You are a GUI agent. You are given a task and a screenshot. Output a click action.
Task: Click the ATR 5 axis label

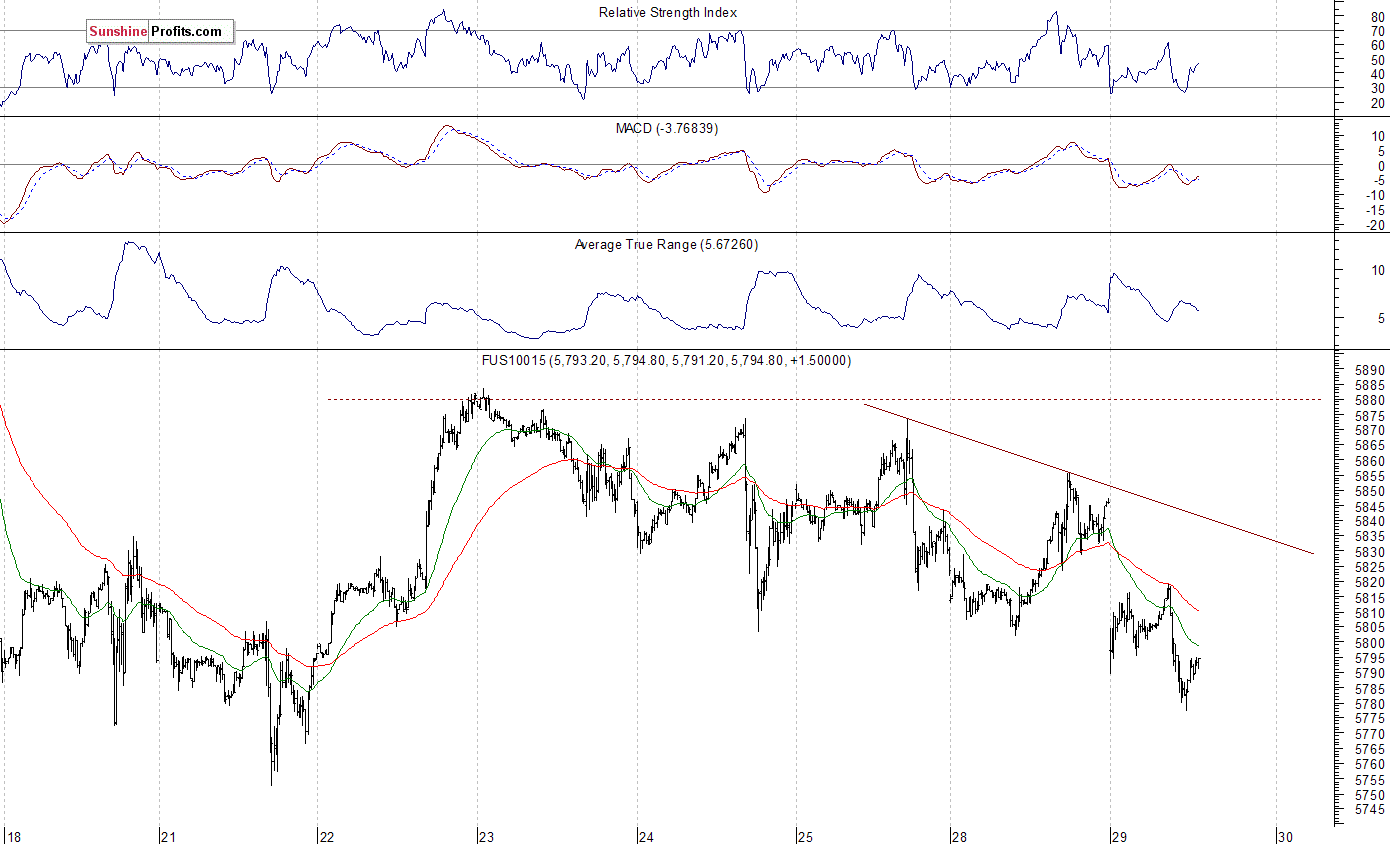tap(1380, 318)
